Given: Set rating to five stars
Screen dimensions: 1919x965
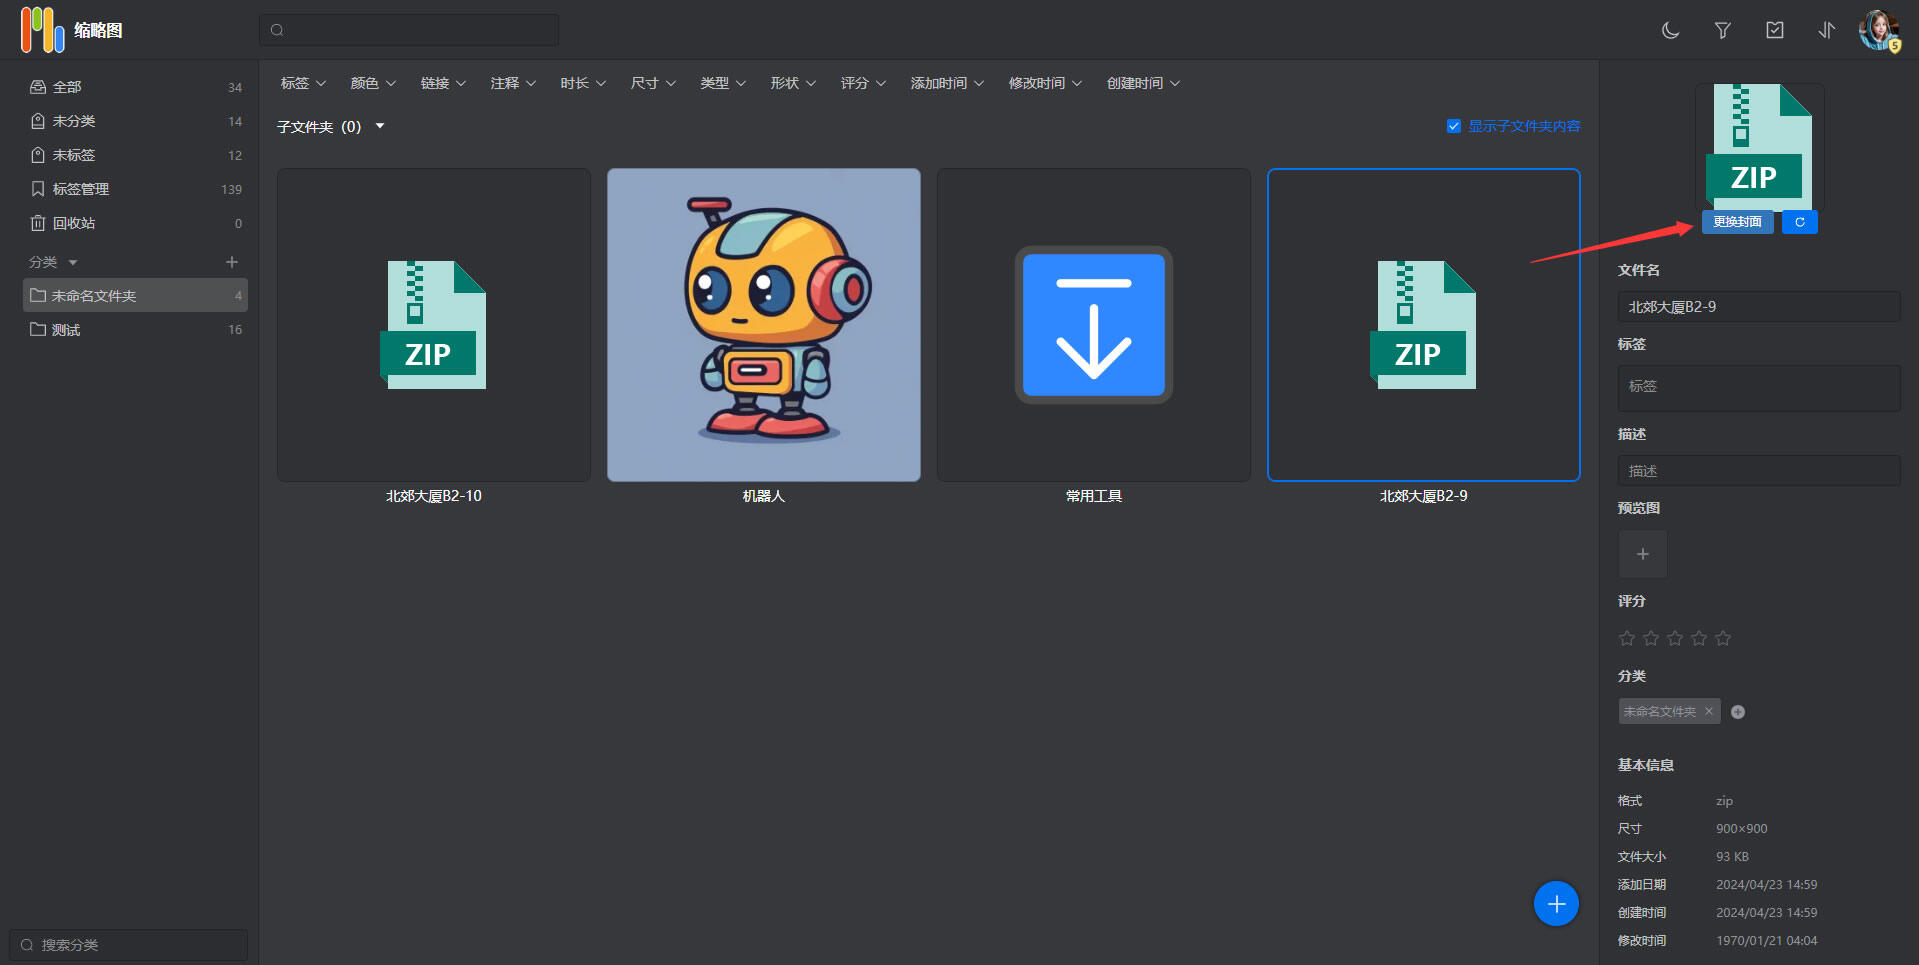Looking at the screenshot, I should click(1723, 638).
